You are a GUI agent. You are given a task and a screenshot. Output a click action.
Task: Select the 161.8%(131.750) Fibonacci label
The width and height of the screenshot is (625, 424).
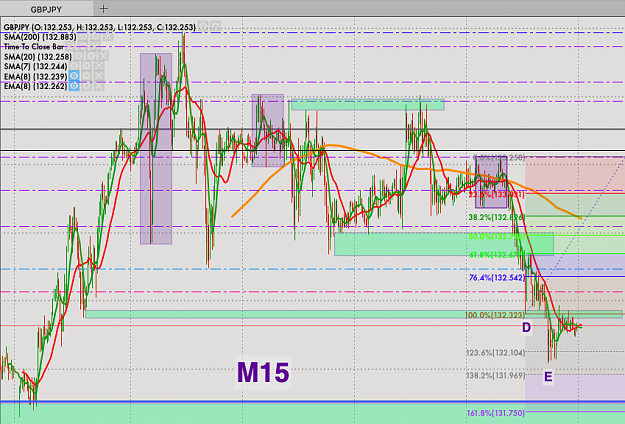click(x=495, y=413)
